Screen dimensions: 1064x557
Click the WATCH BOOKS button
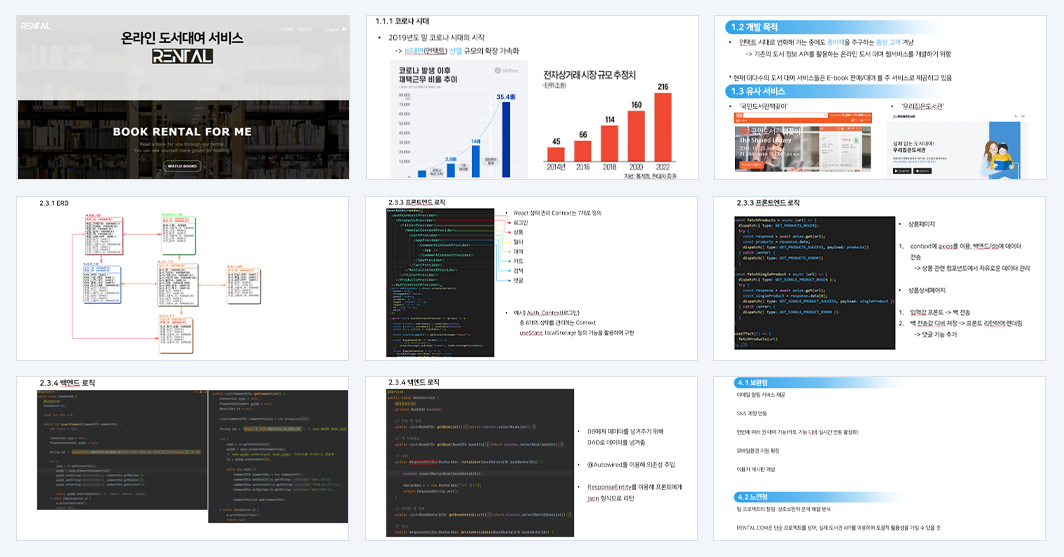click(x=182, y=166)
